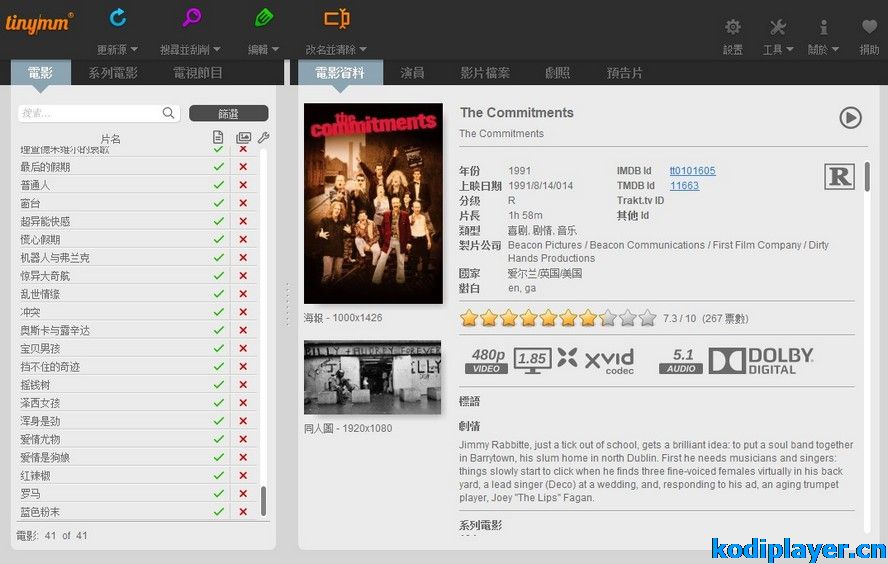
Task: Switch to the 電視節目 tab
Action: 198,73
